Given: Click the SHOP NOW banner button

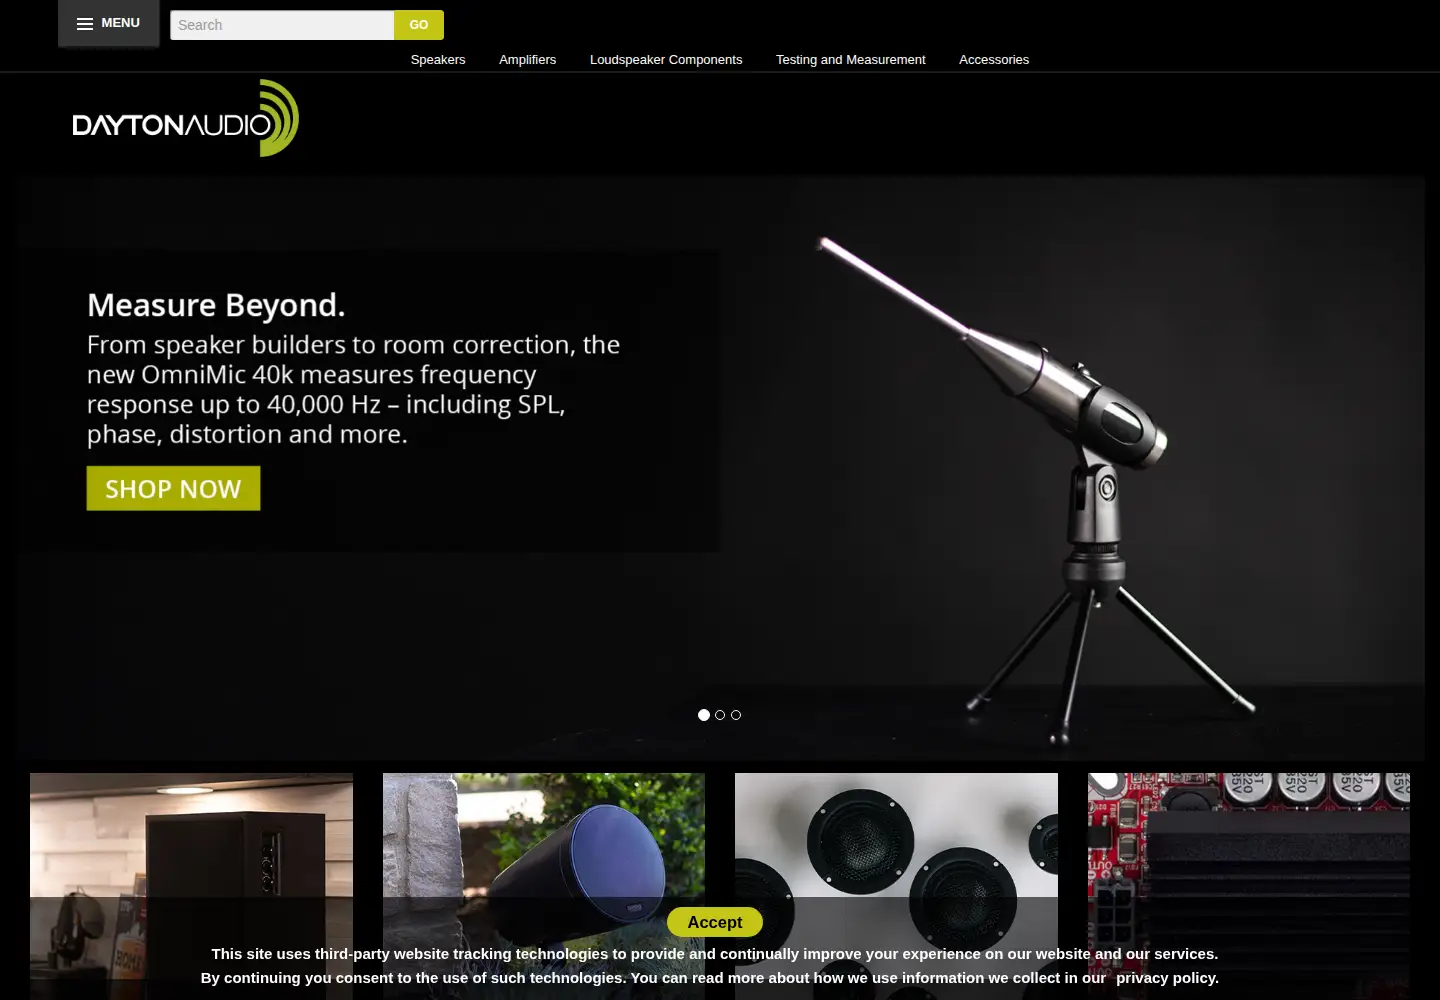Looking at the screenshot, I should click(x=173, y=488).
